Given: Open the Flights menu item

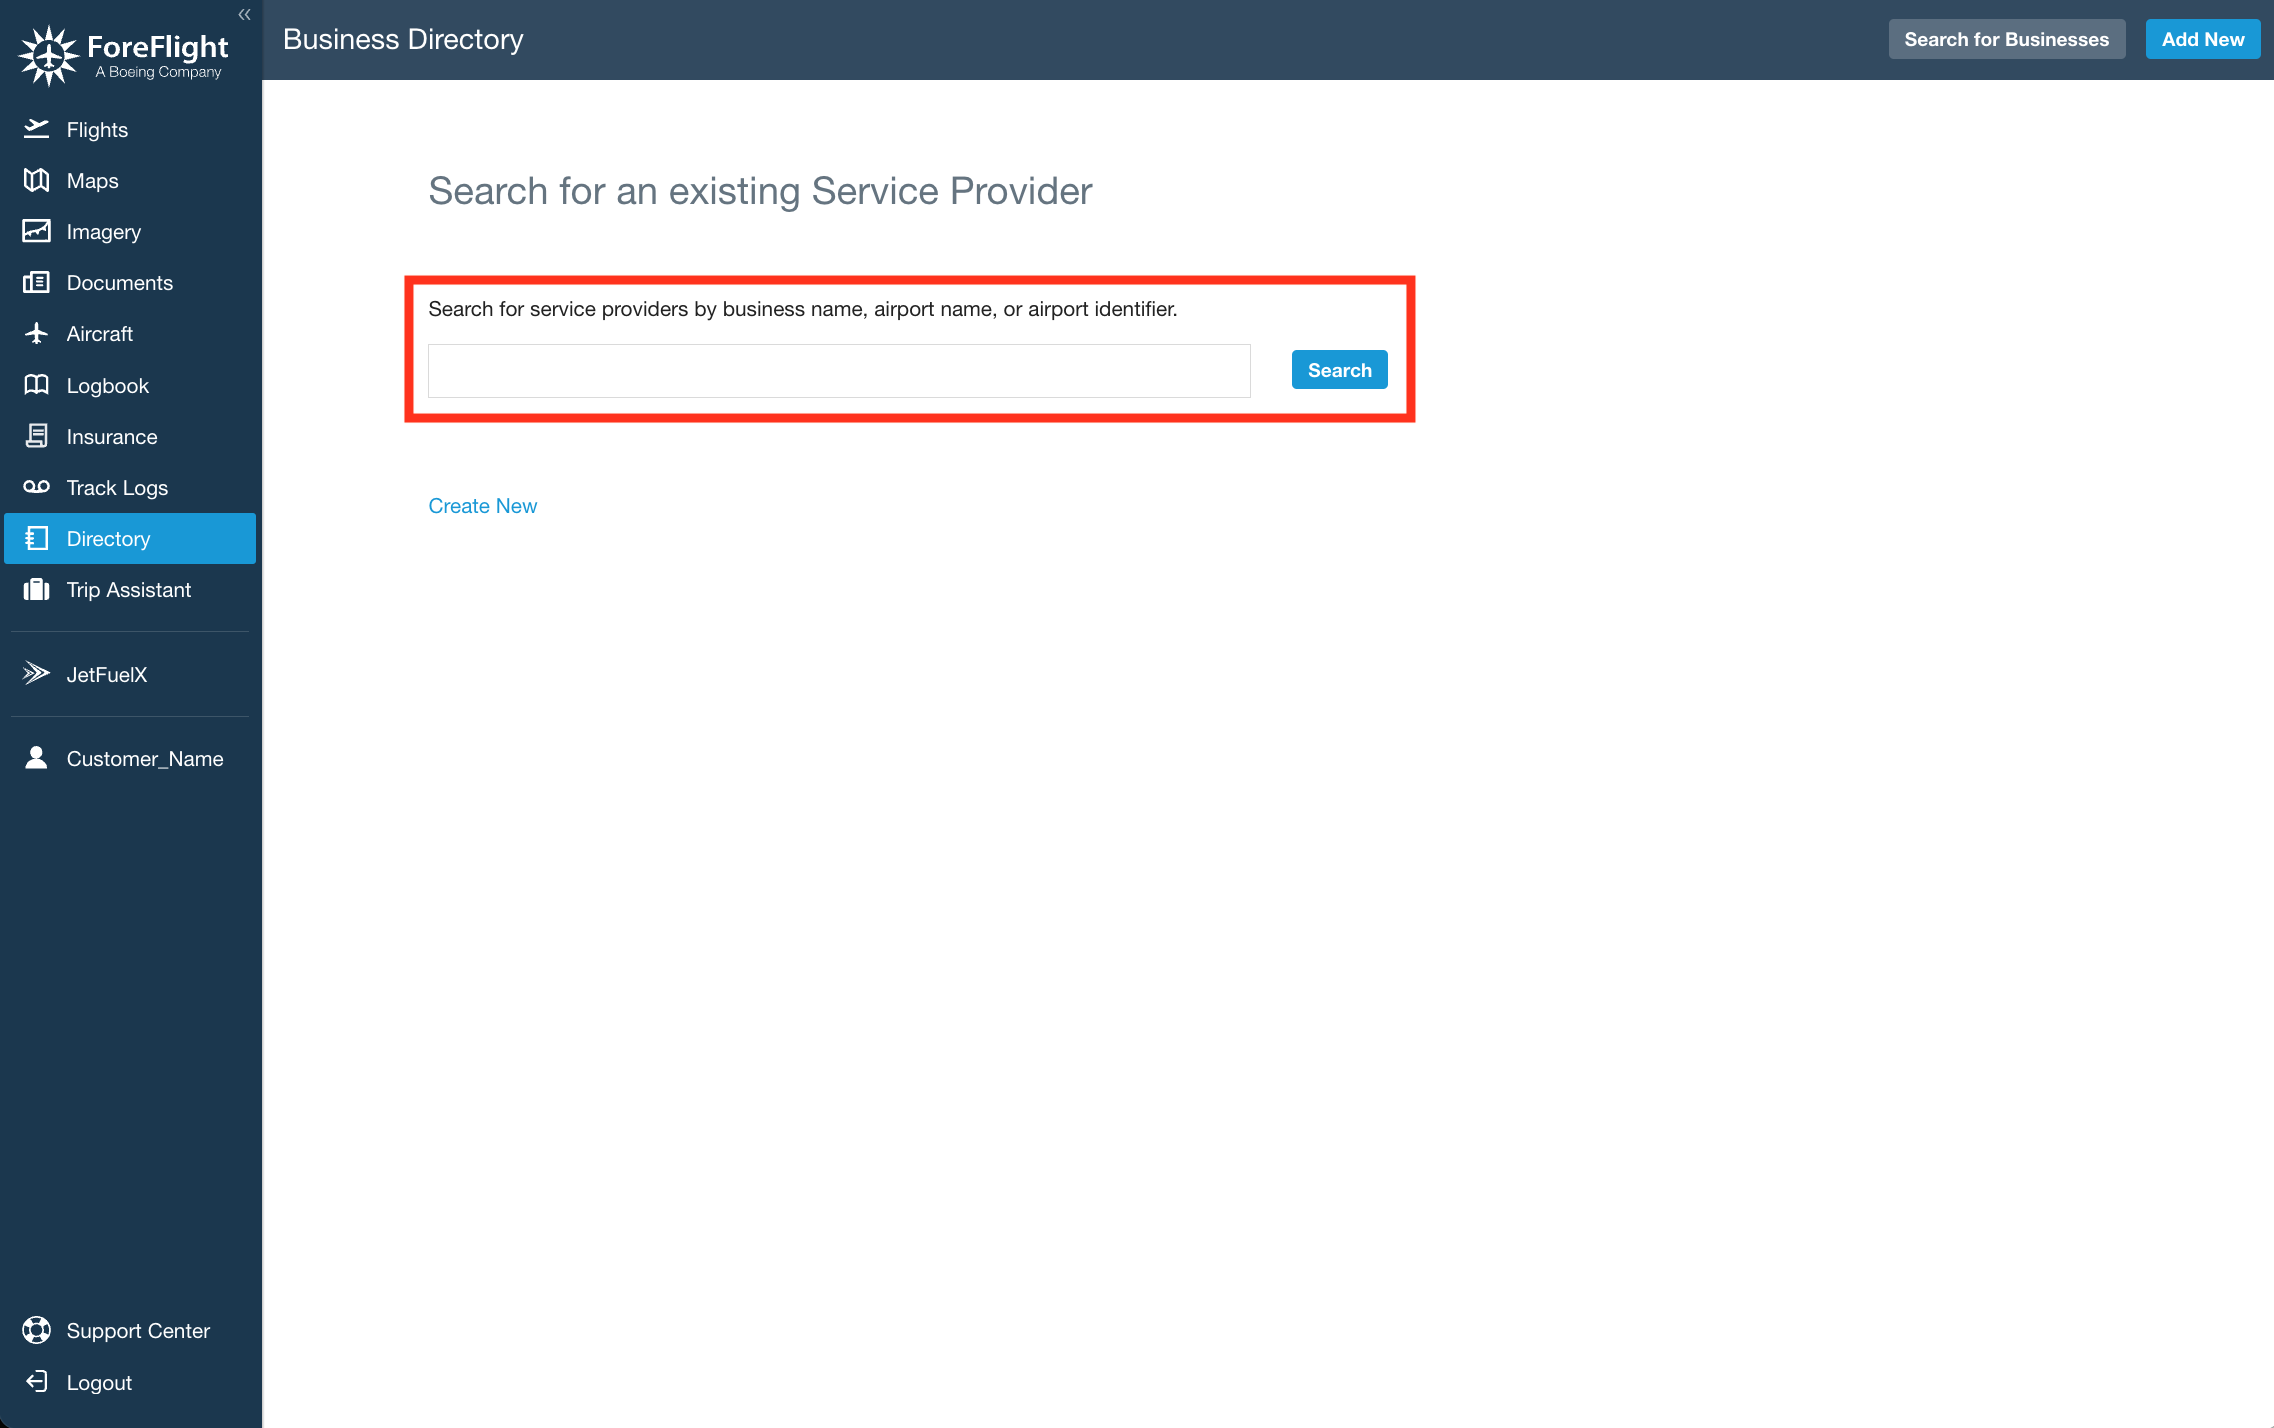Looking at the screenshot, I should 130,129.
